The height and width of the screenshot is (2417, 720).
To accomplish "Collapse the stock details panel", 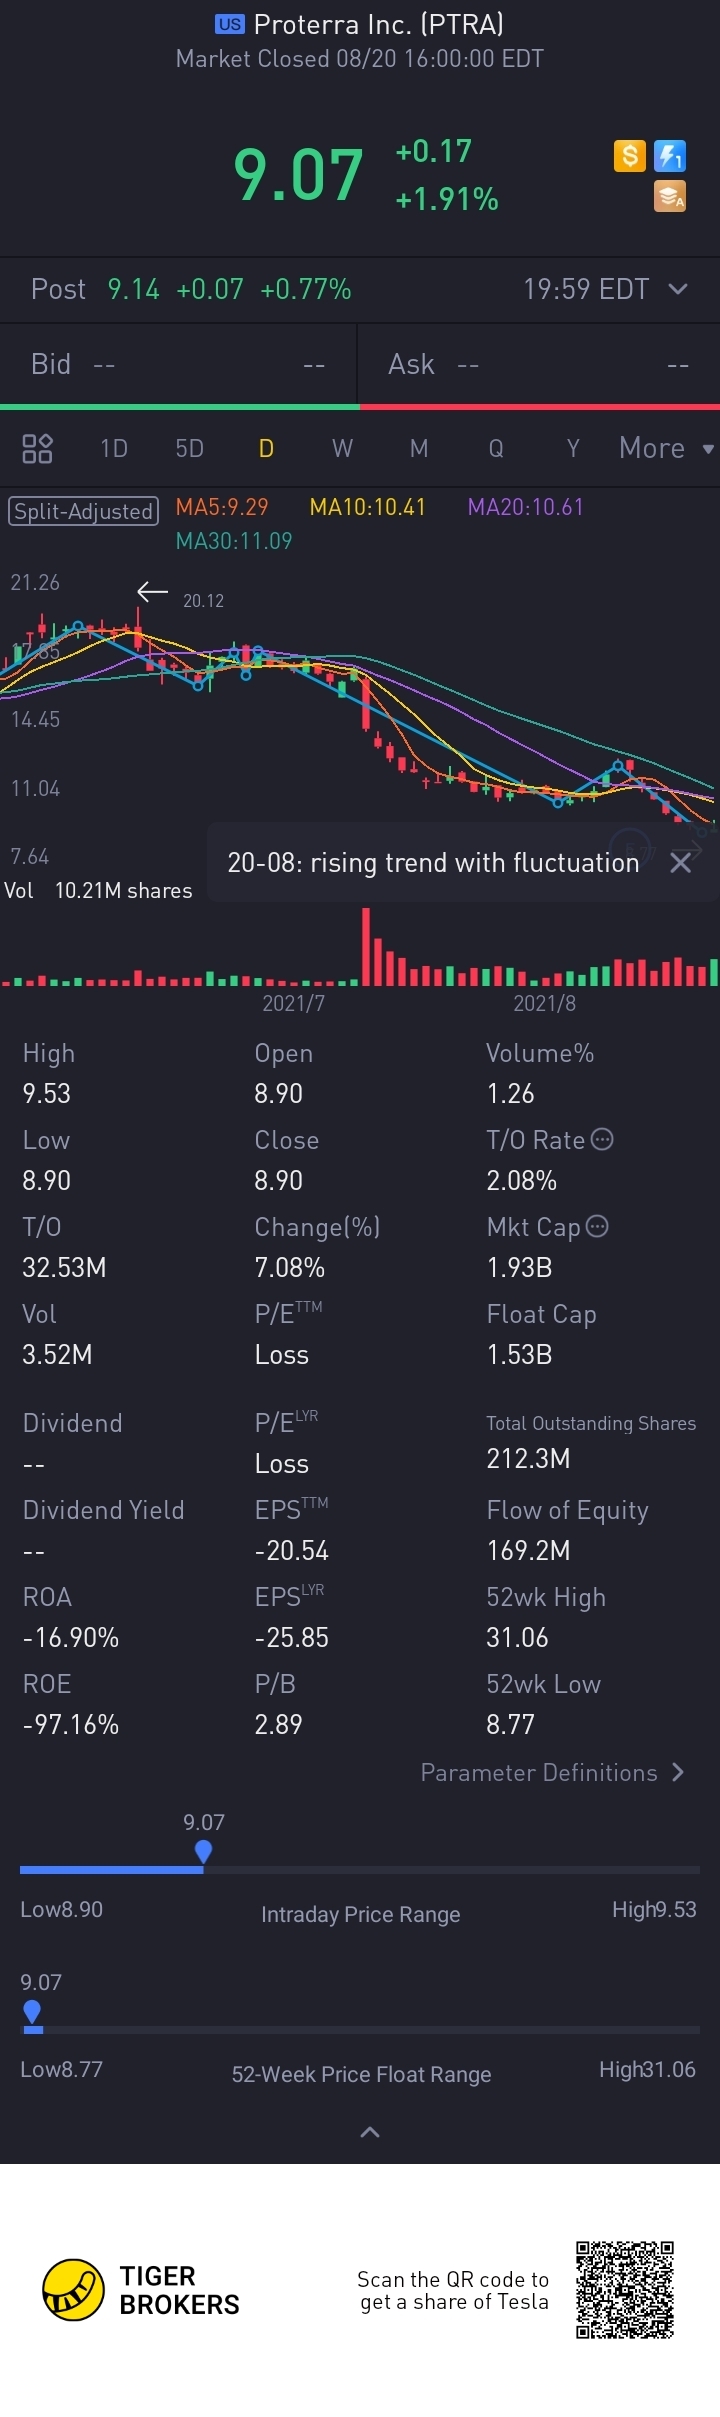I will point(369,2133).
